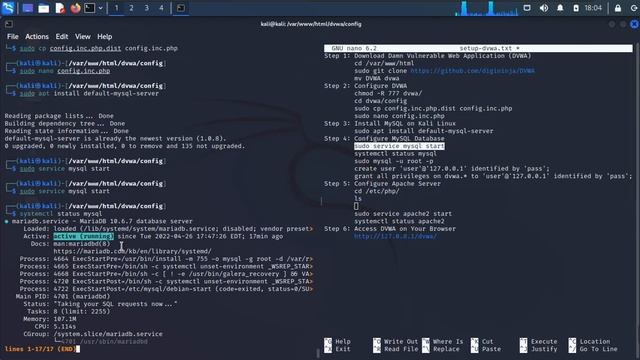The width and height of the screenshot is (640, 360).
Task: Click highlighted 'sudo service mysql start' in nano
Action: [x=399, y=146]
